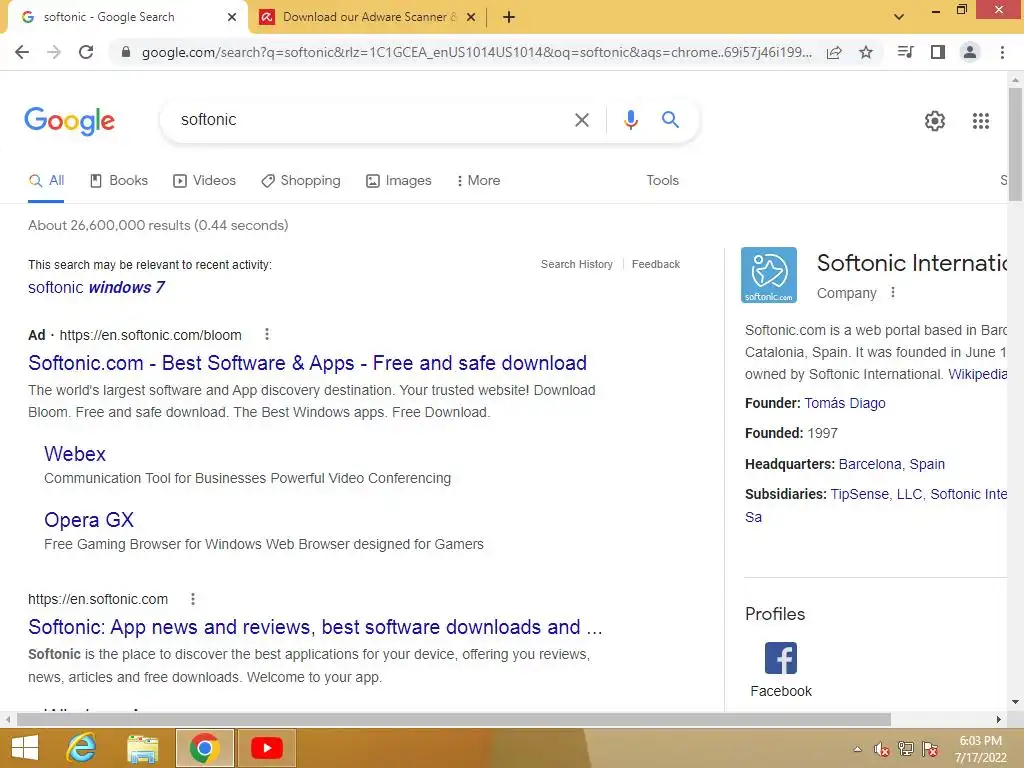Submit search with magnifier icon
The height and width of the screenshot is (768, 1024).
point(670,120)
